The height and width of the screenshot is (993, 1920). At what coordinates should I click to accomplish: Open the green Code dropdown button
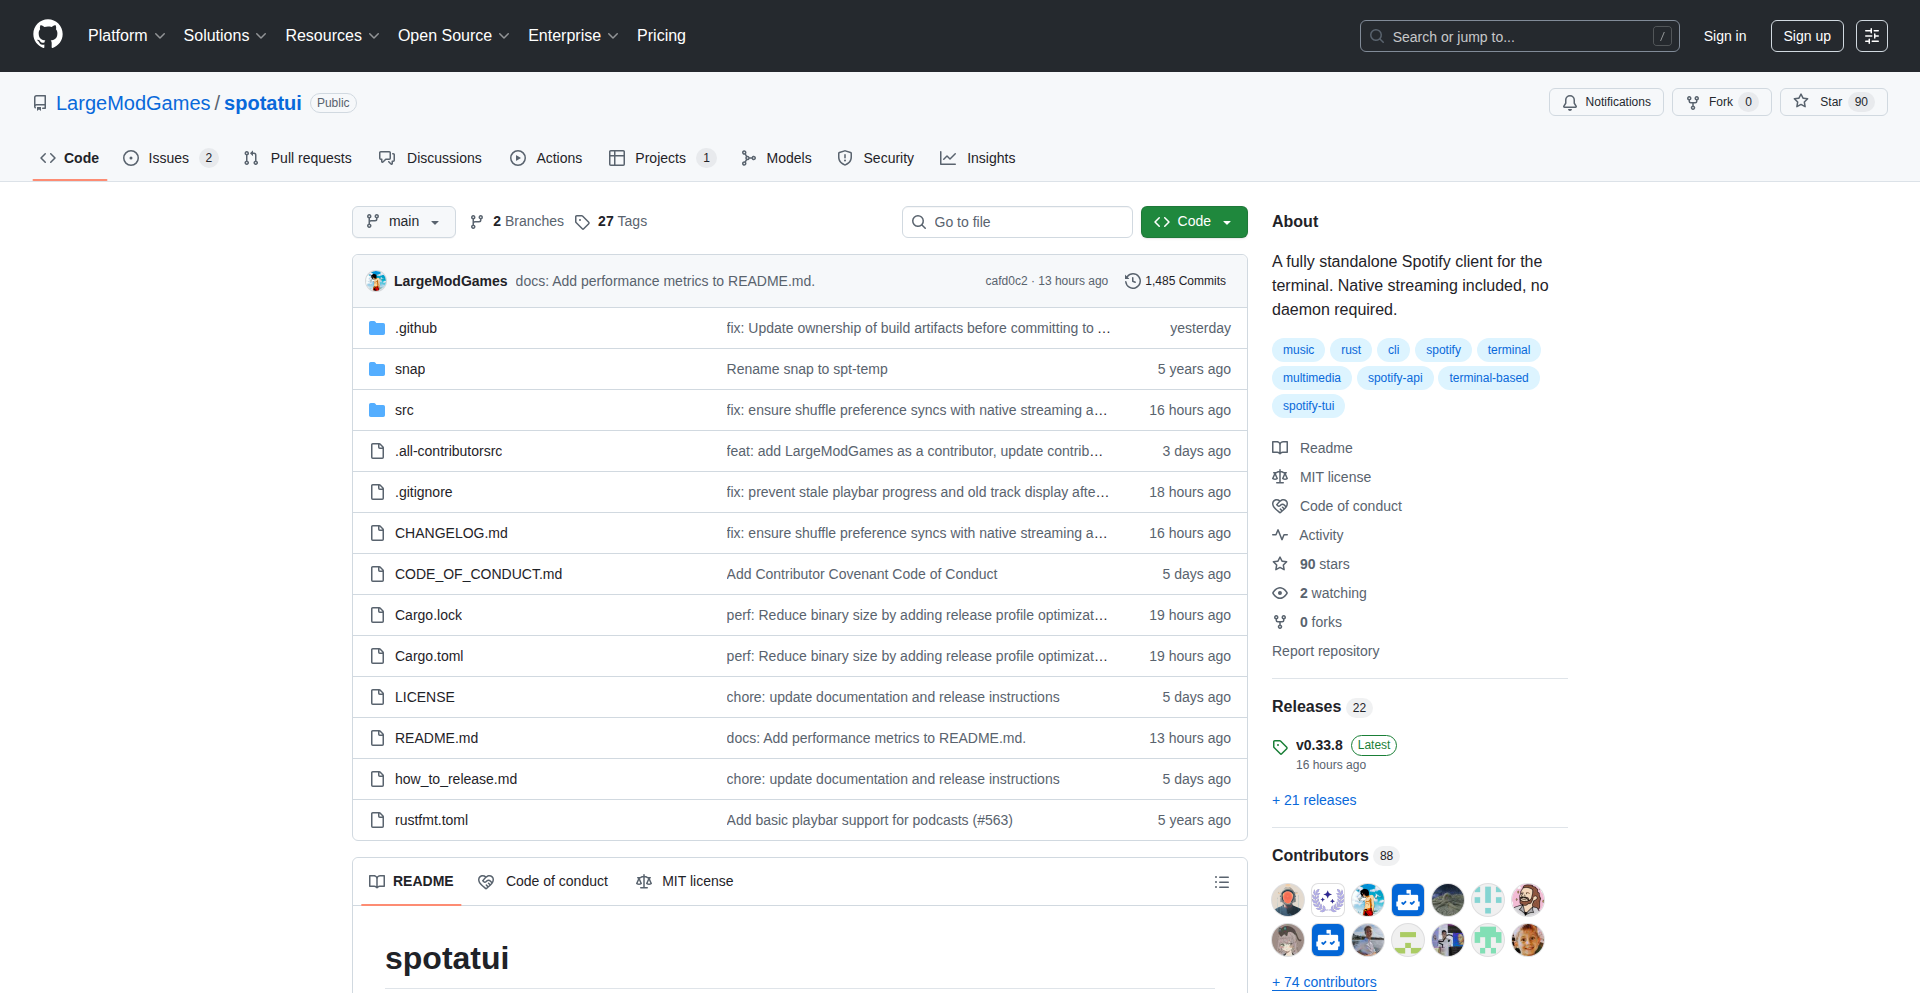[x=1193, y=222]
